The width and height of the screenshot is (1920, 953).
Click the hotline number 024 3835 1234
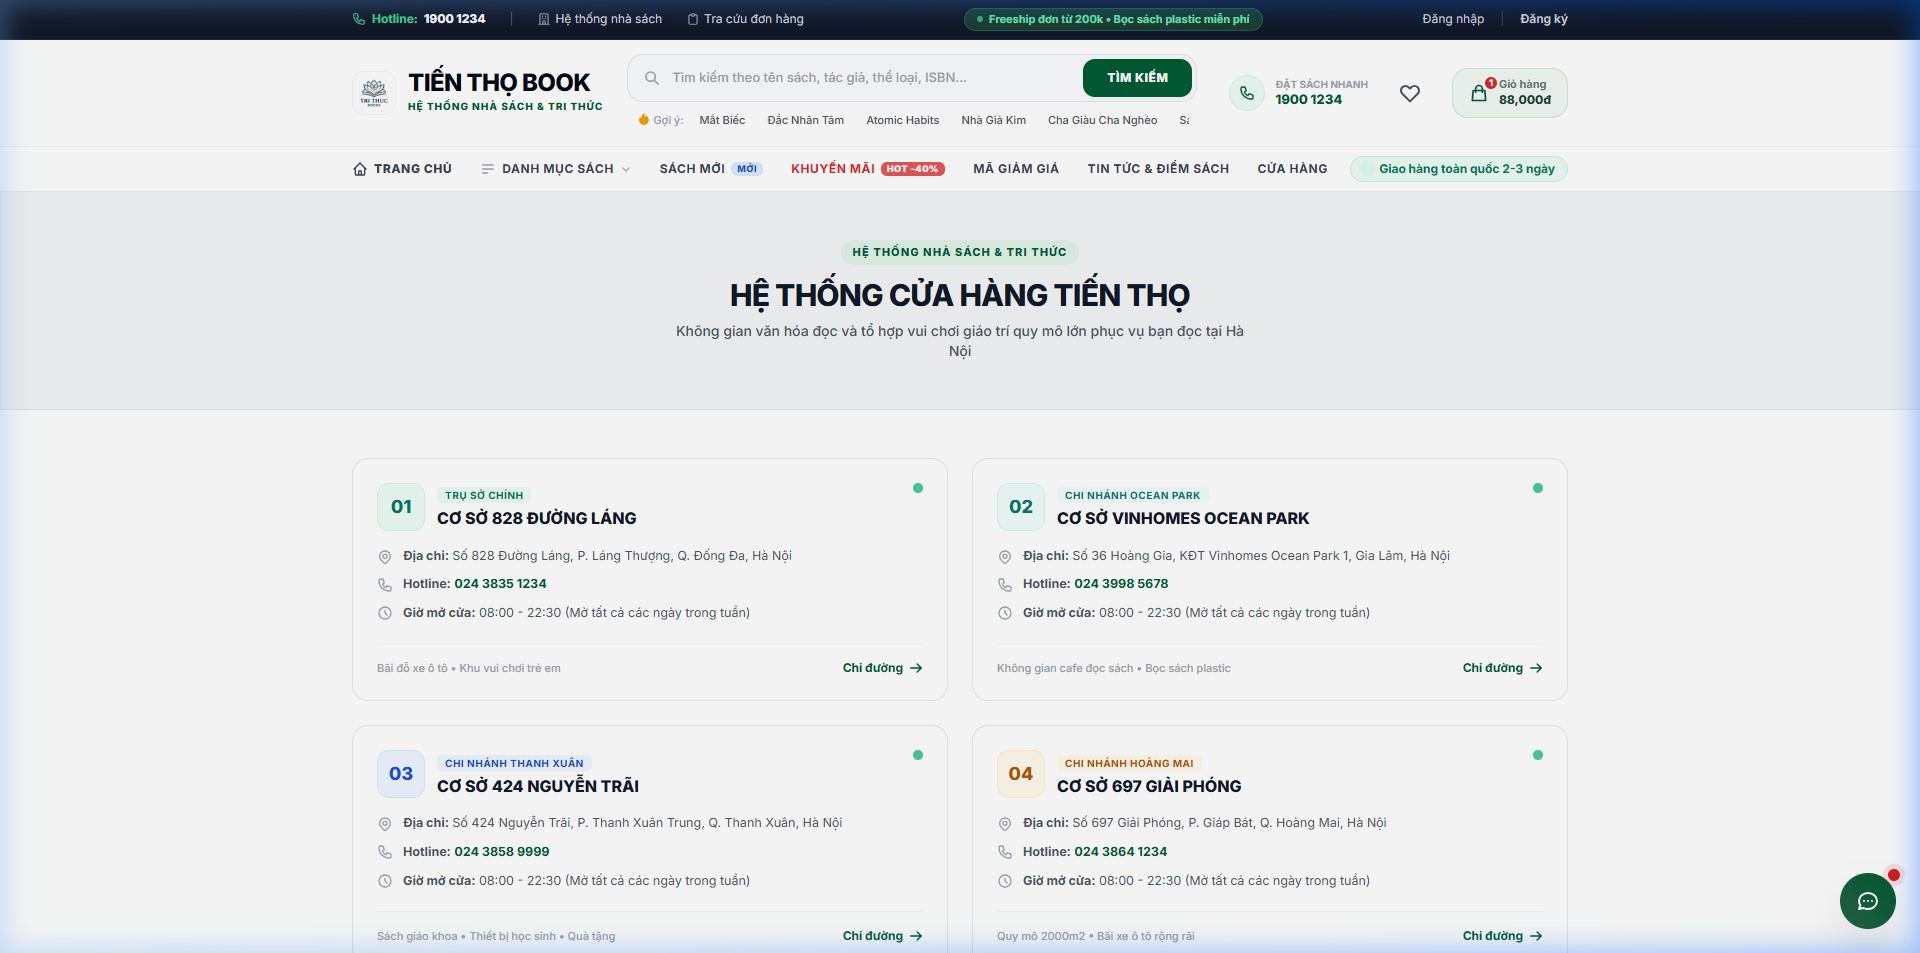pyautogui.click(x=500, y=584)
